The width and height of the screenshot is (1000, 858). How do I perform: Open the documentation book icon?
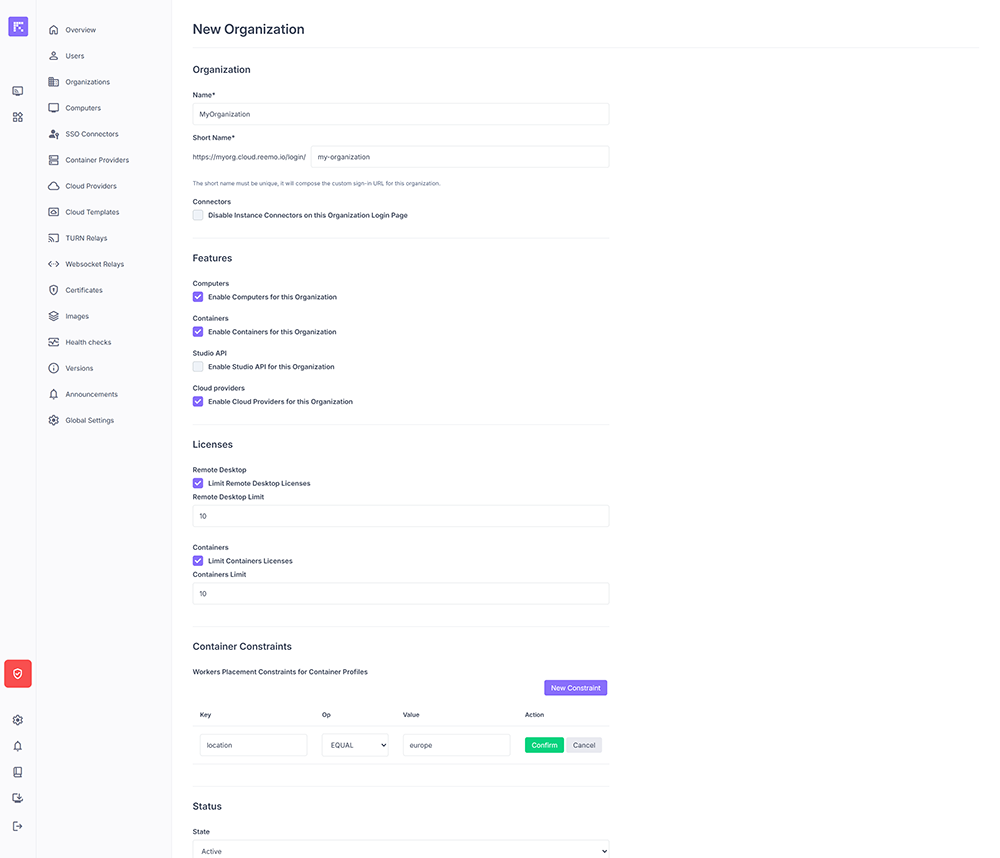coord(18,772)
